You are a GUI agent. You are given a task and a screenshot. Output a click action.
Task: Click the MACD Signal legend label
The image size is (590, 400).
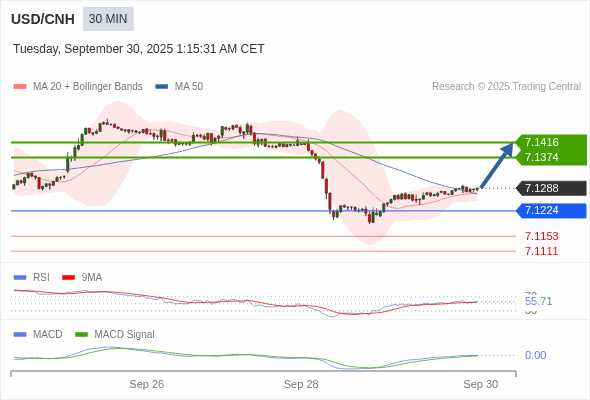(125, 335)
